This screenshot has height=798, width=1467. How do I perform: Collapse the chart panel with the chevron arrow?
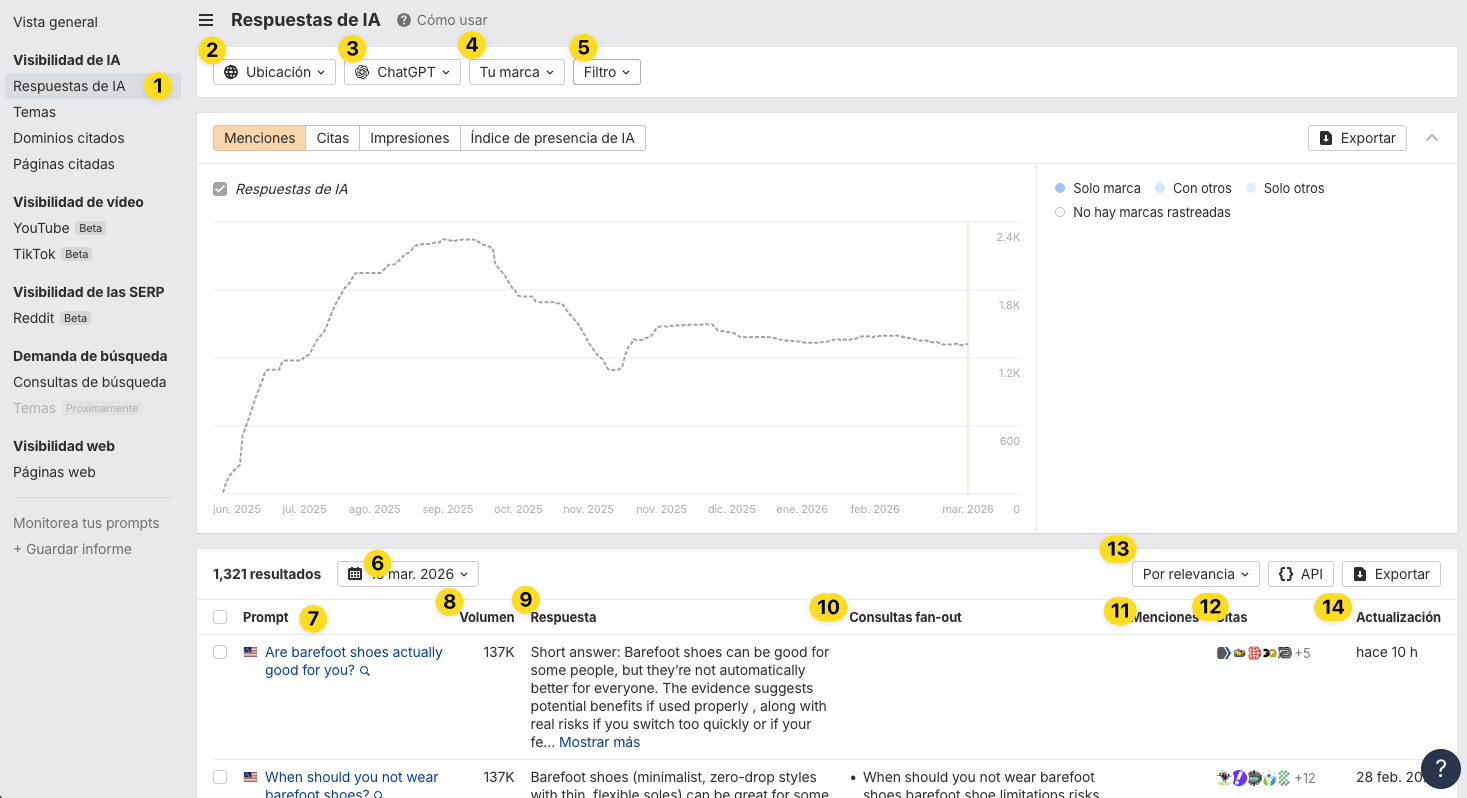tap(1432, 138)
